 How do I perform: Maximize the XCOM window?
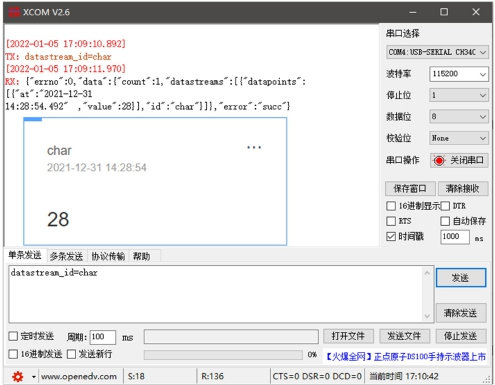[444, 12]
